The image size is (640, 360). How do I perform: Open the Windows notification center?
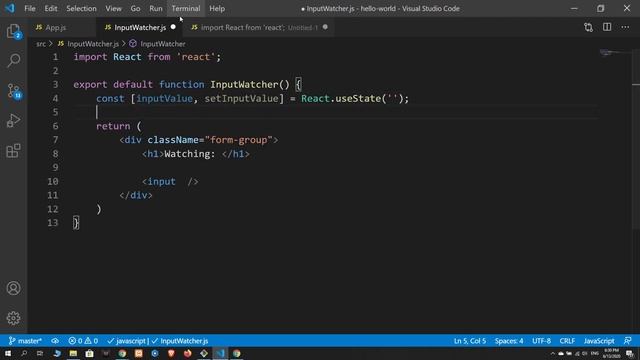(630, 353)
